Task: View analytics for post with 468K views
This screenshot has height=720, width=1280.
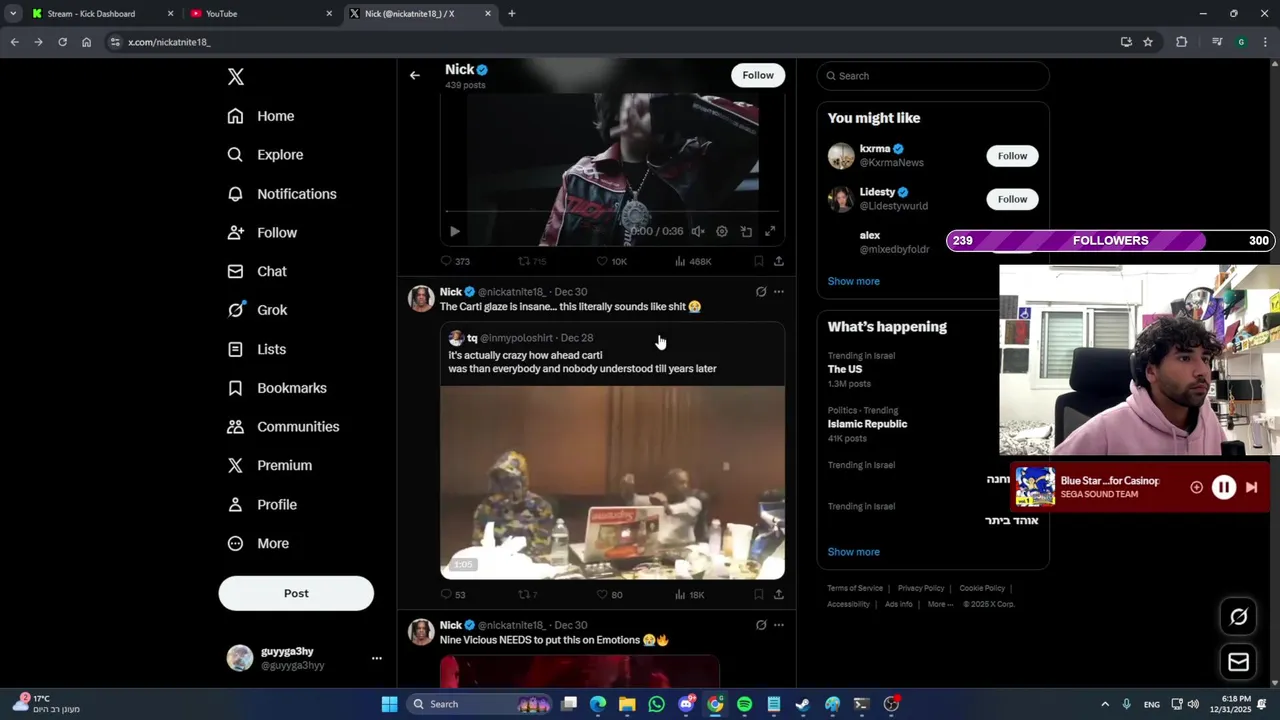Action: coord(693,261)
